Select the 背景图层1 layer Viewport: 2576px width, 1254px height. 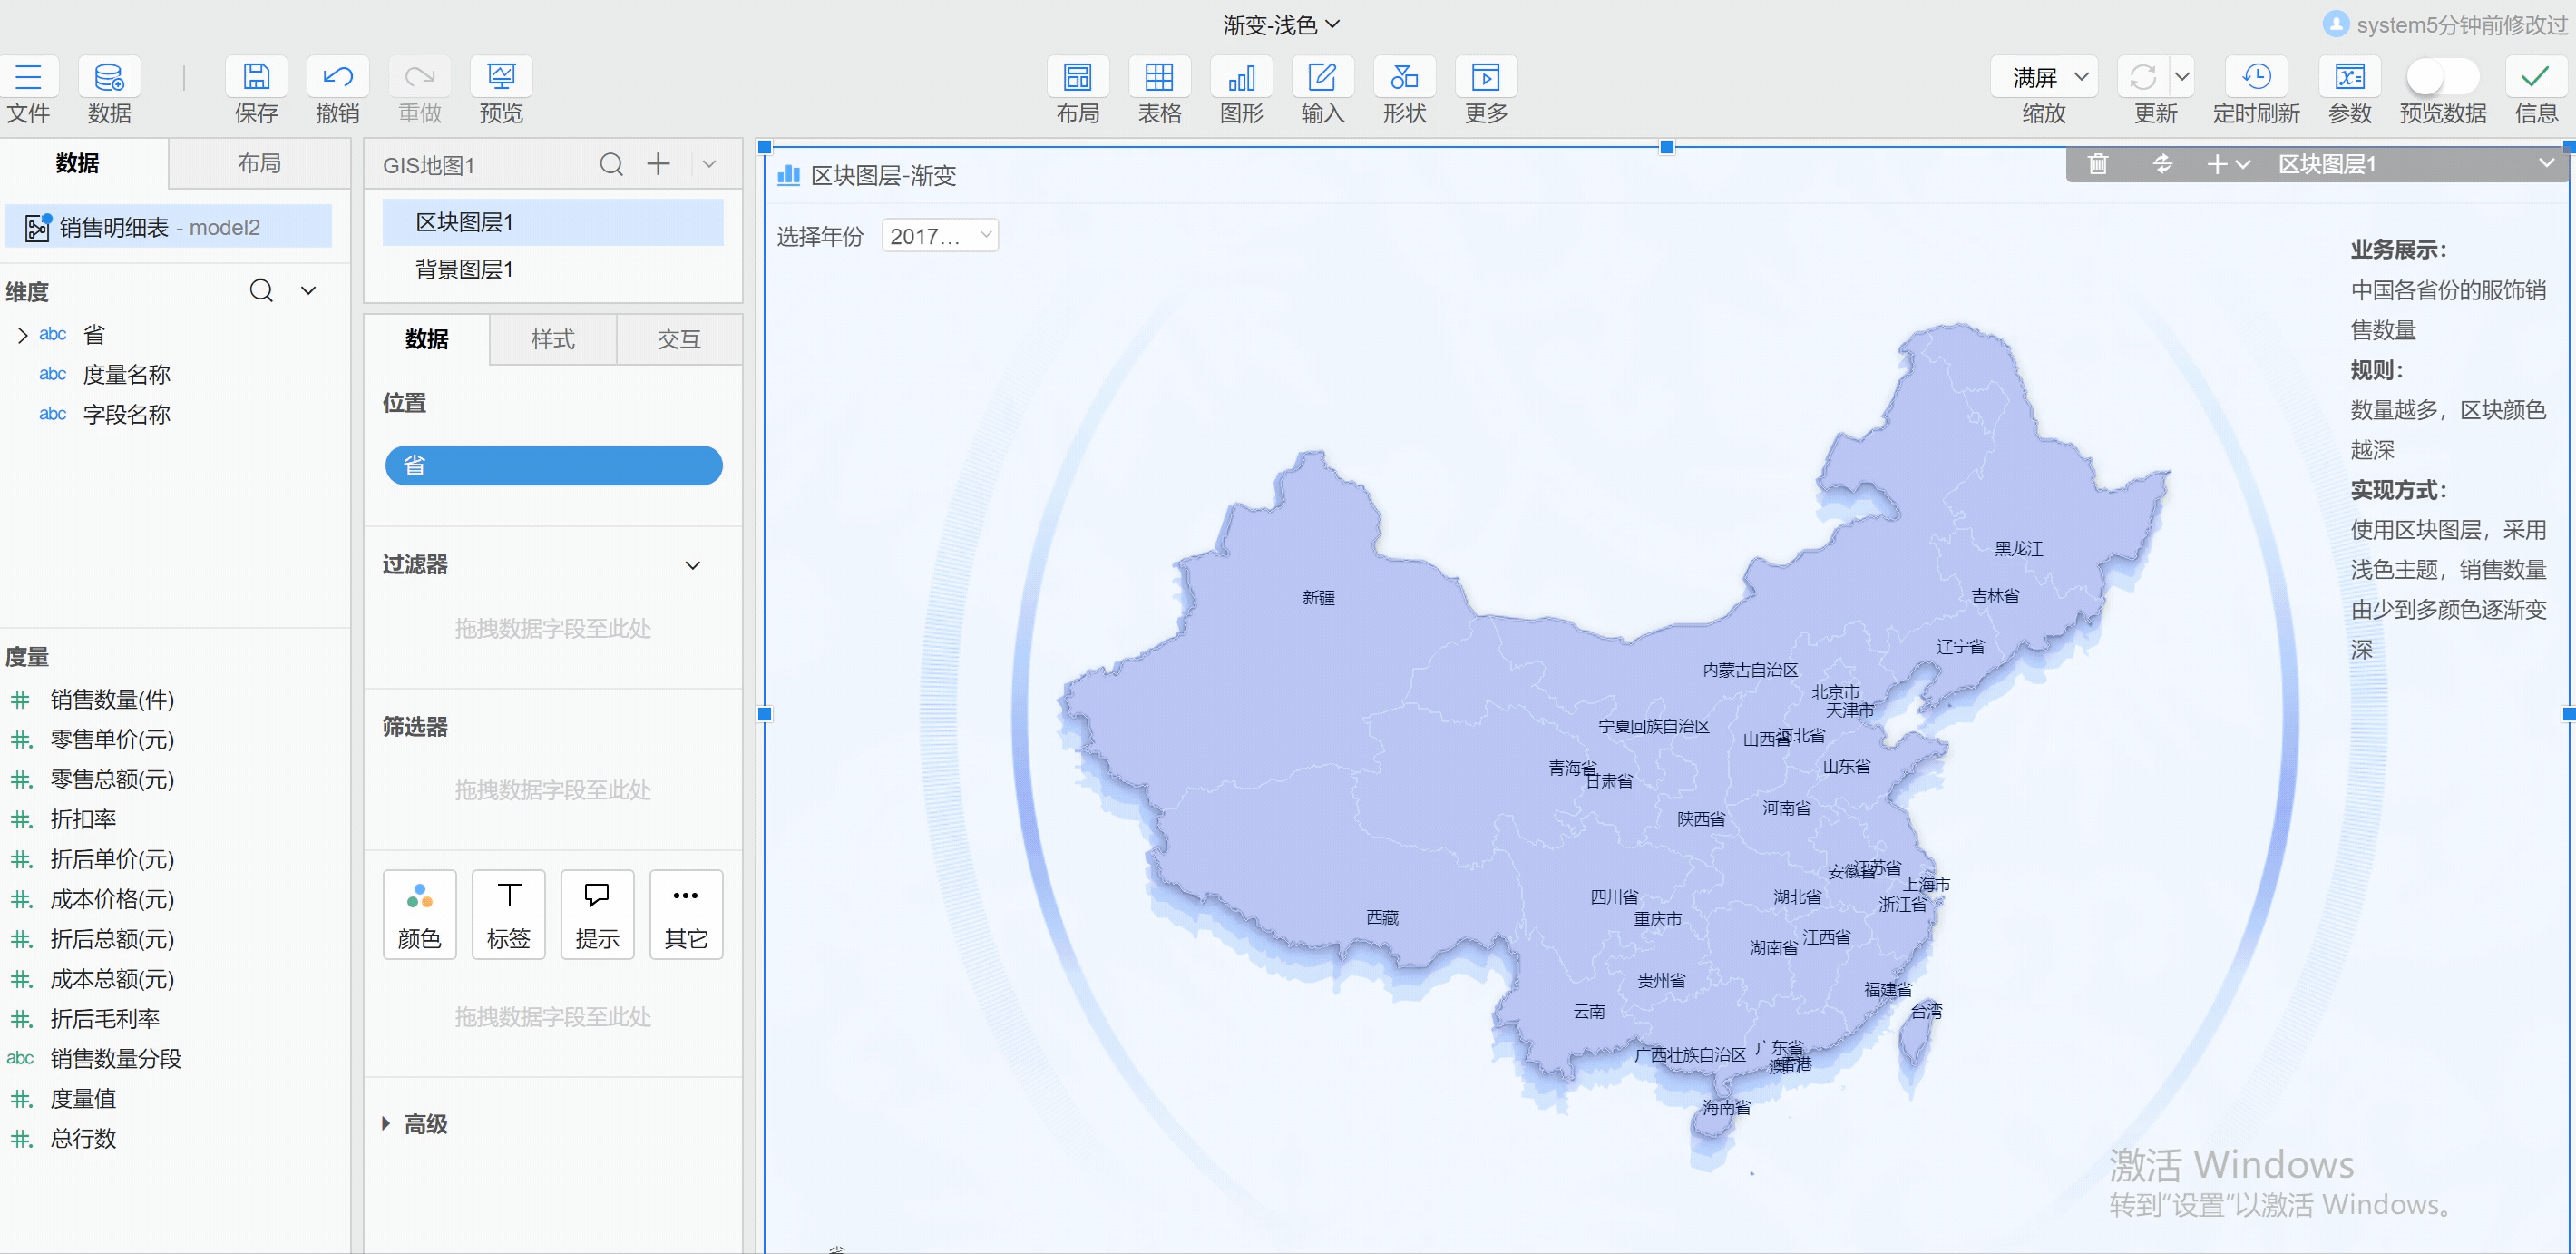(x=464, y=269)
